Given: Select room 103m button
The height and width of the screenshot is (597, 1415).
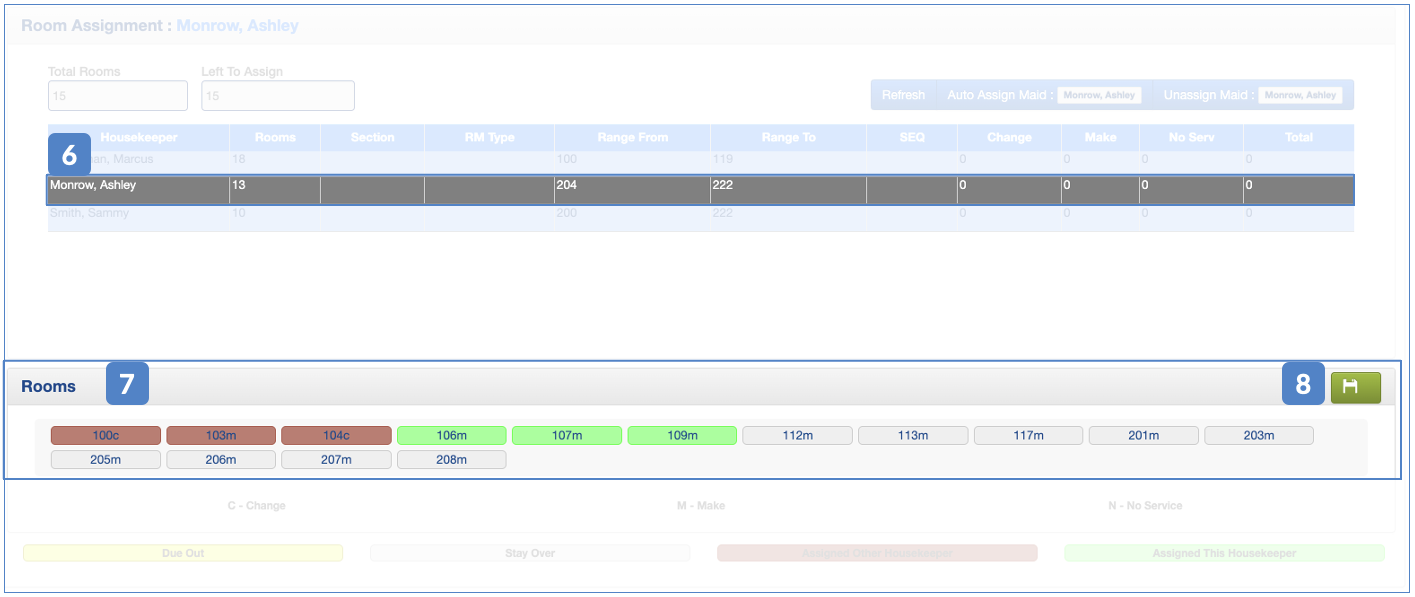Looking at the screenshot, I should pos(221,435).
